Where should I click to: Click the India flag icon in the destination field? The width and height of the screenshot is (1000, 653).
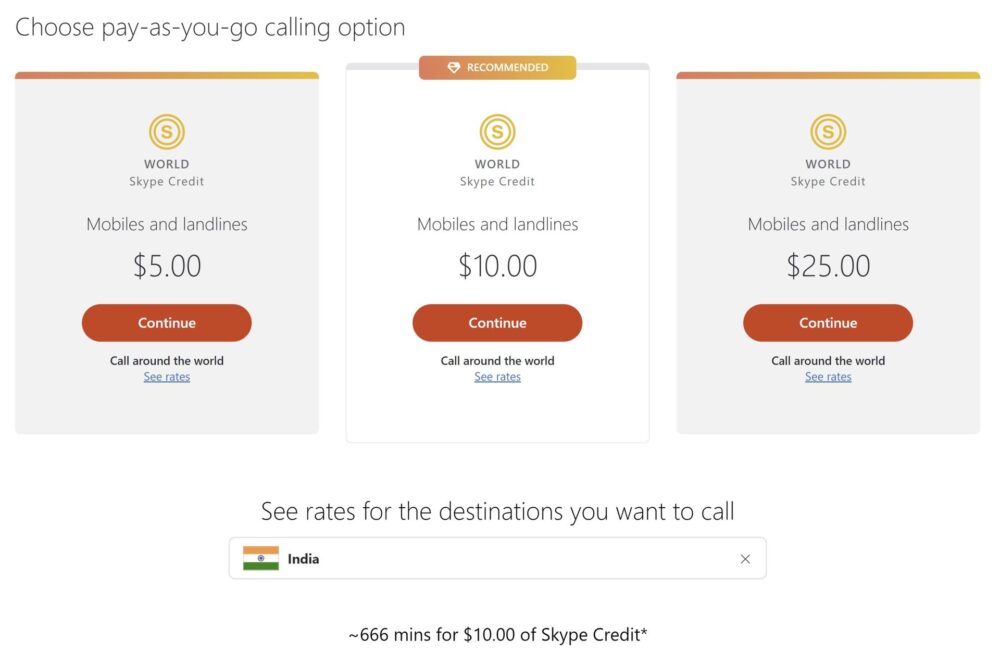[259, 558]
